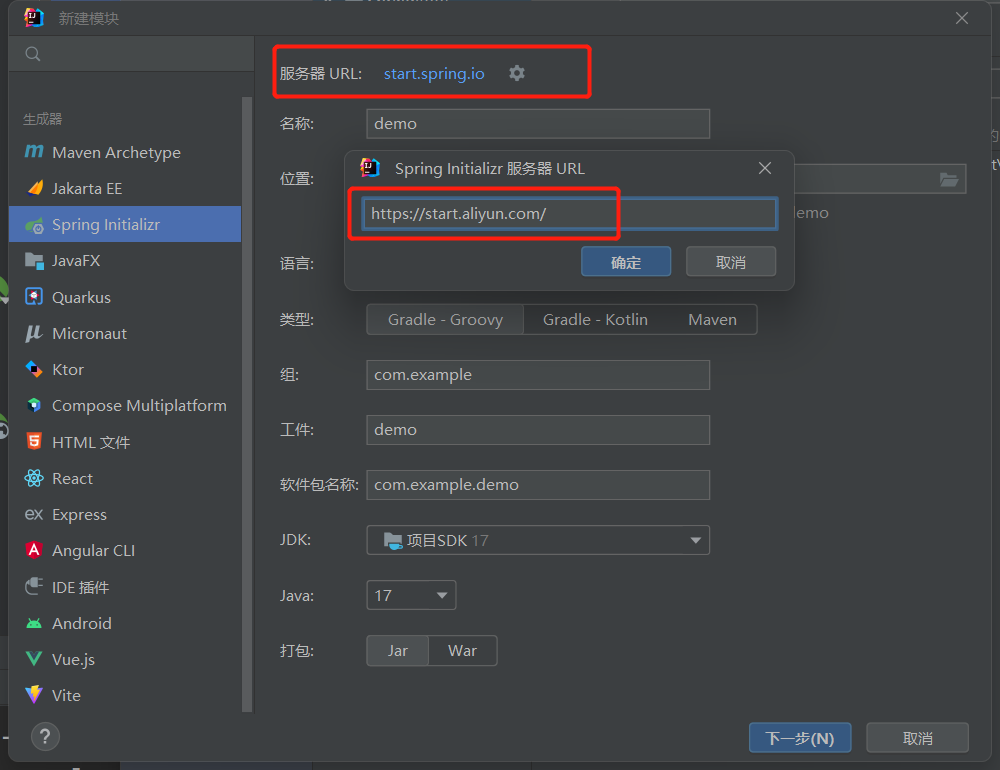1000x770 pixels.
Task: Choose Compose Multiplatform generator
Action: point(138,405)
